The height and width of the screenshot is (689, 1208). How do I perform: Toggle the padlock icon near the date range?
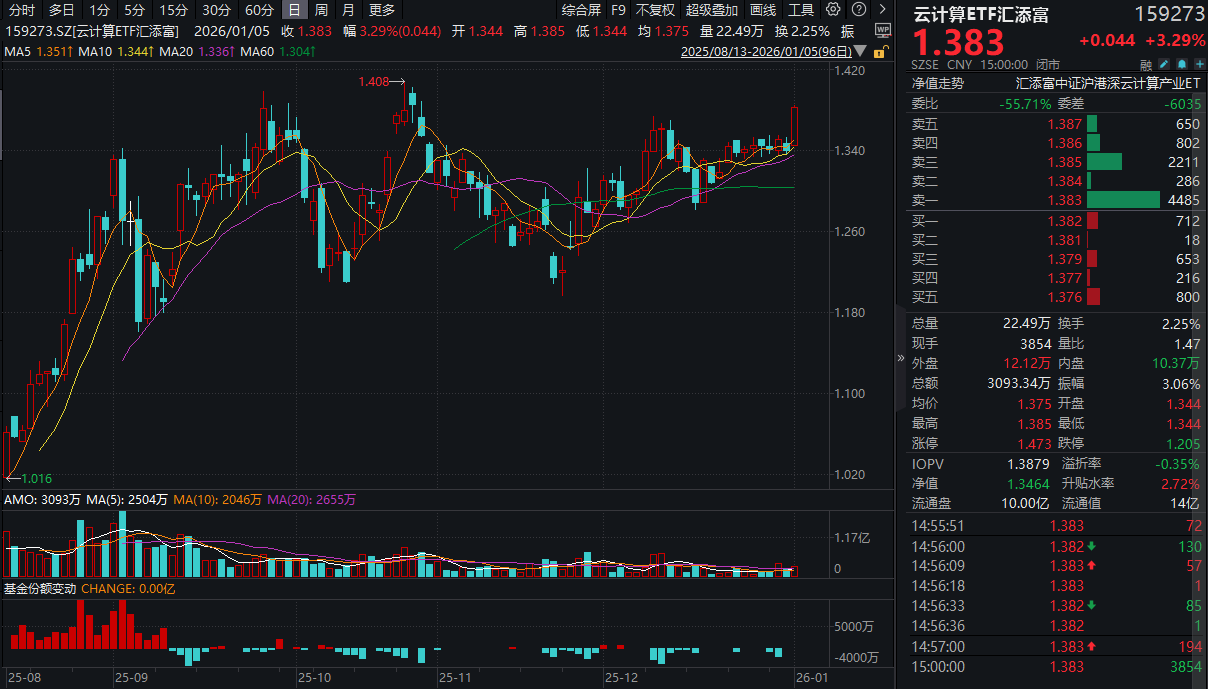(x=879, y=53)
